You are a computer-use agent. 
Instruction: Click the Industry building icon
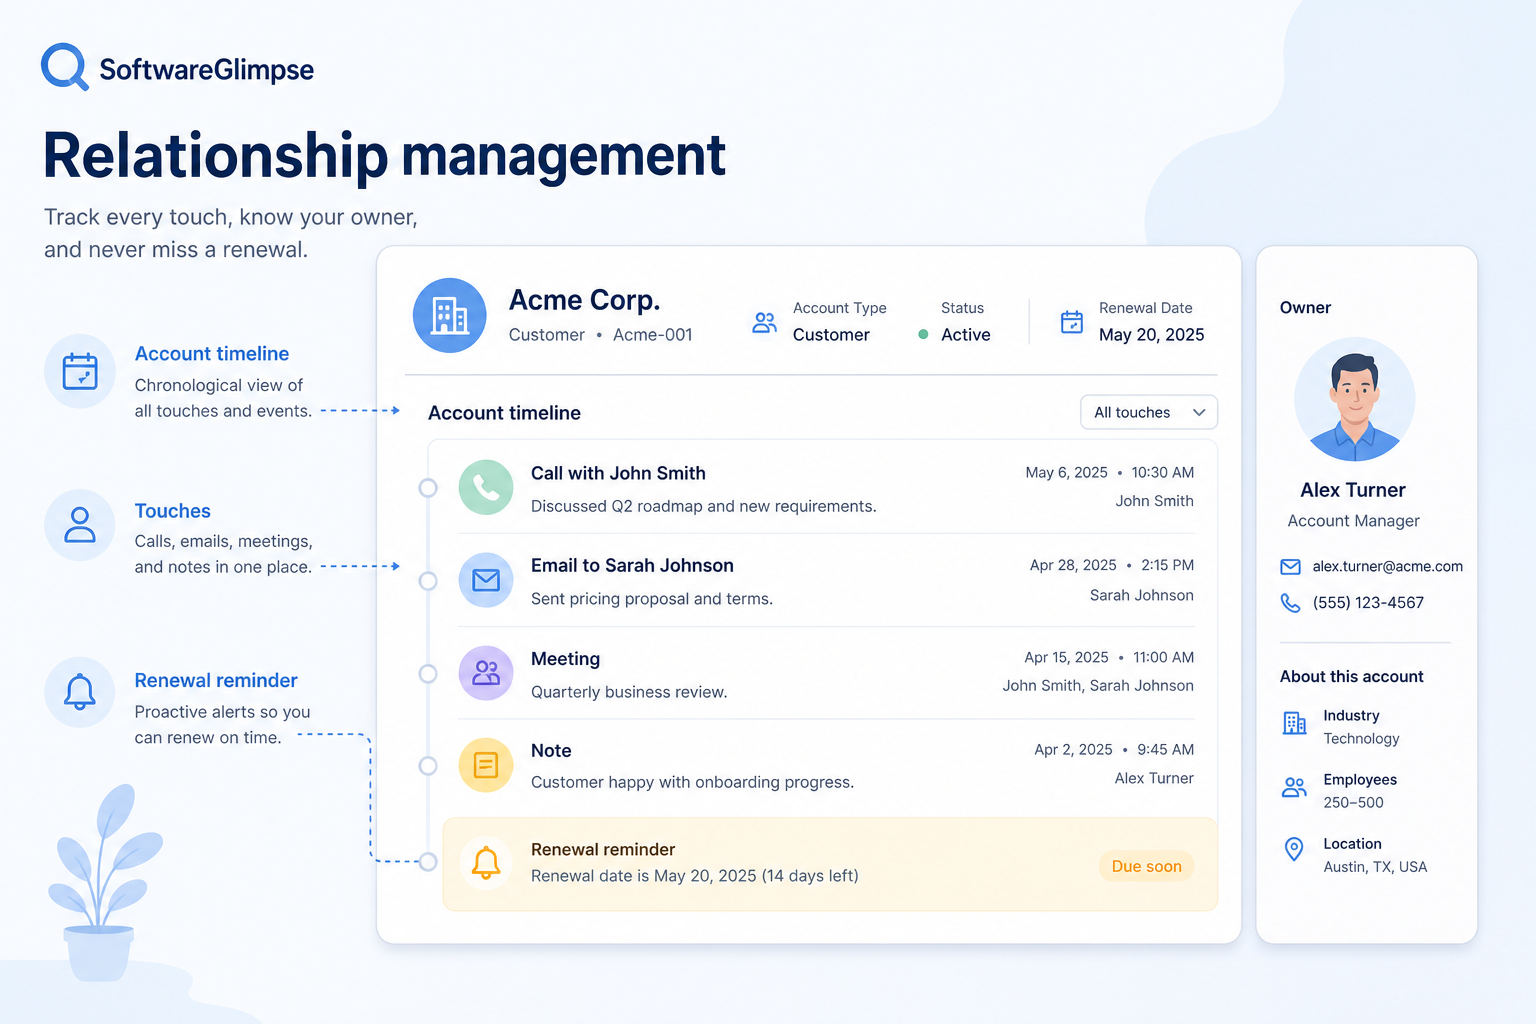[1294, 723]
